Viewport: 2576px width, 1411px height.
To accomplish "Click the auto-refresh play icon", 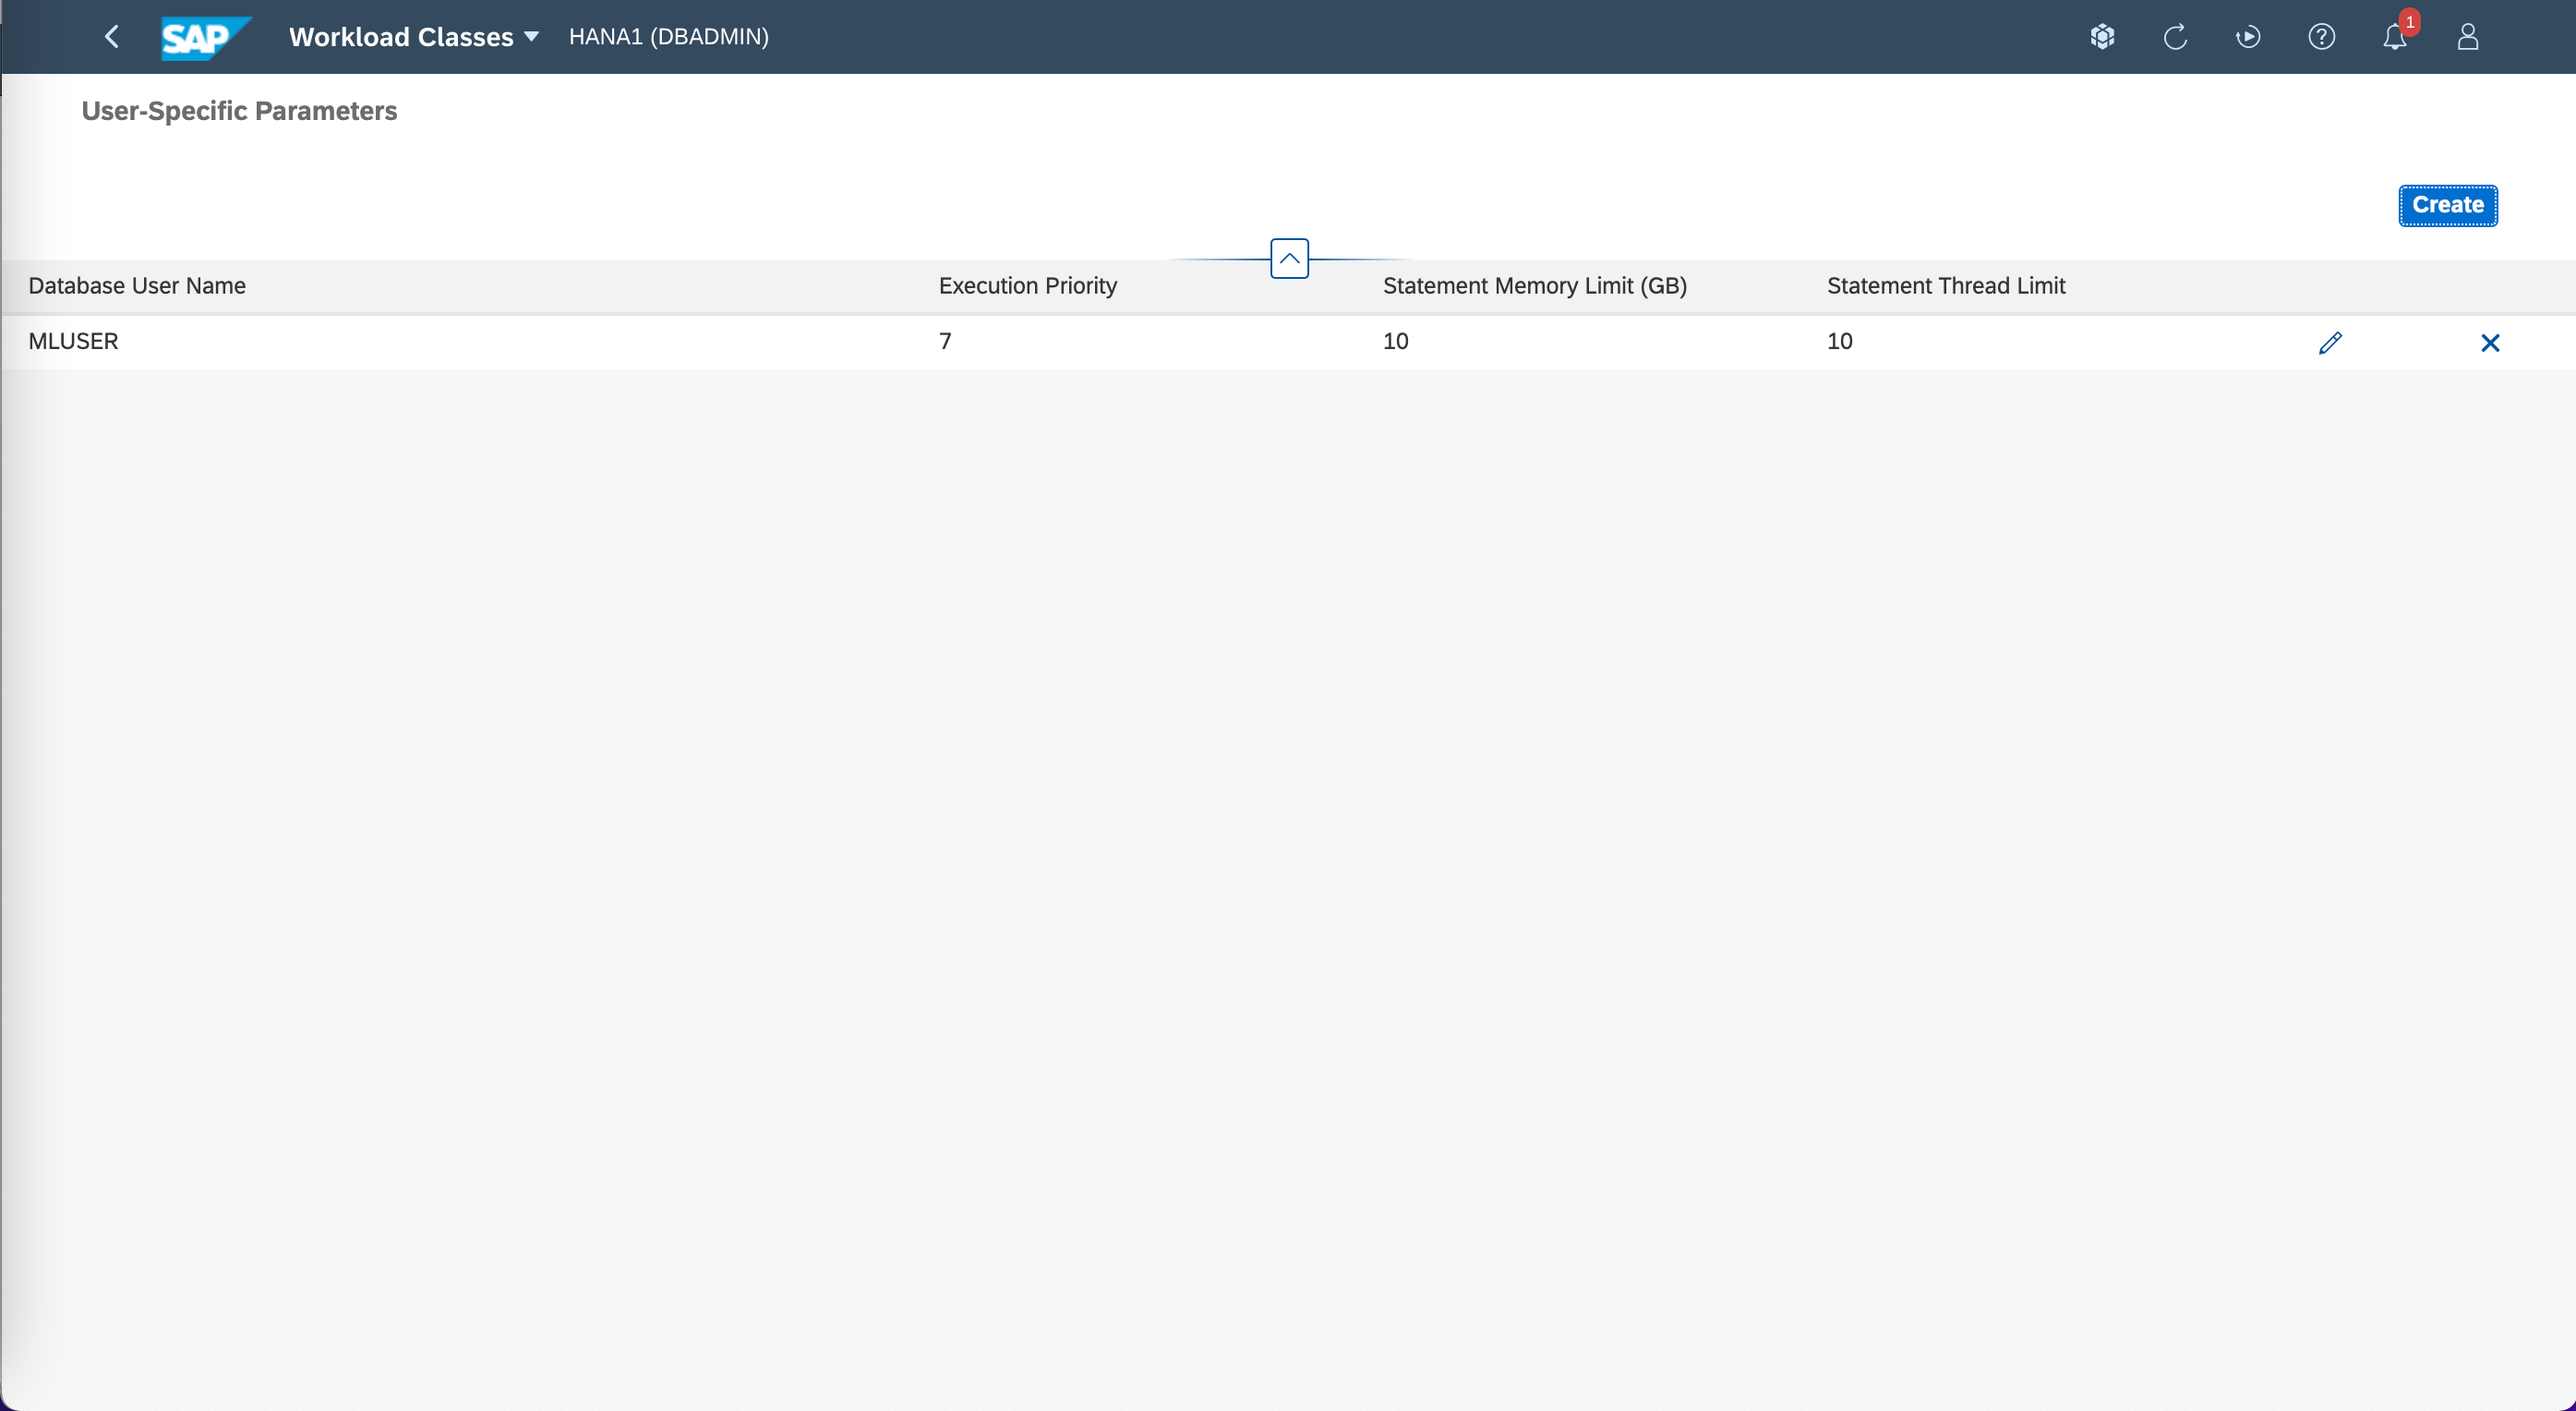I will (x=2248, y=37).
